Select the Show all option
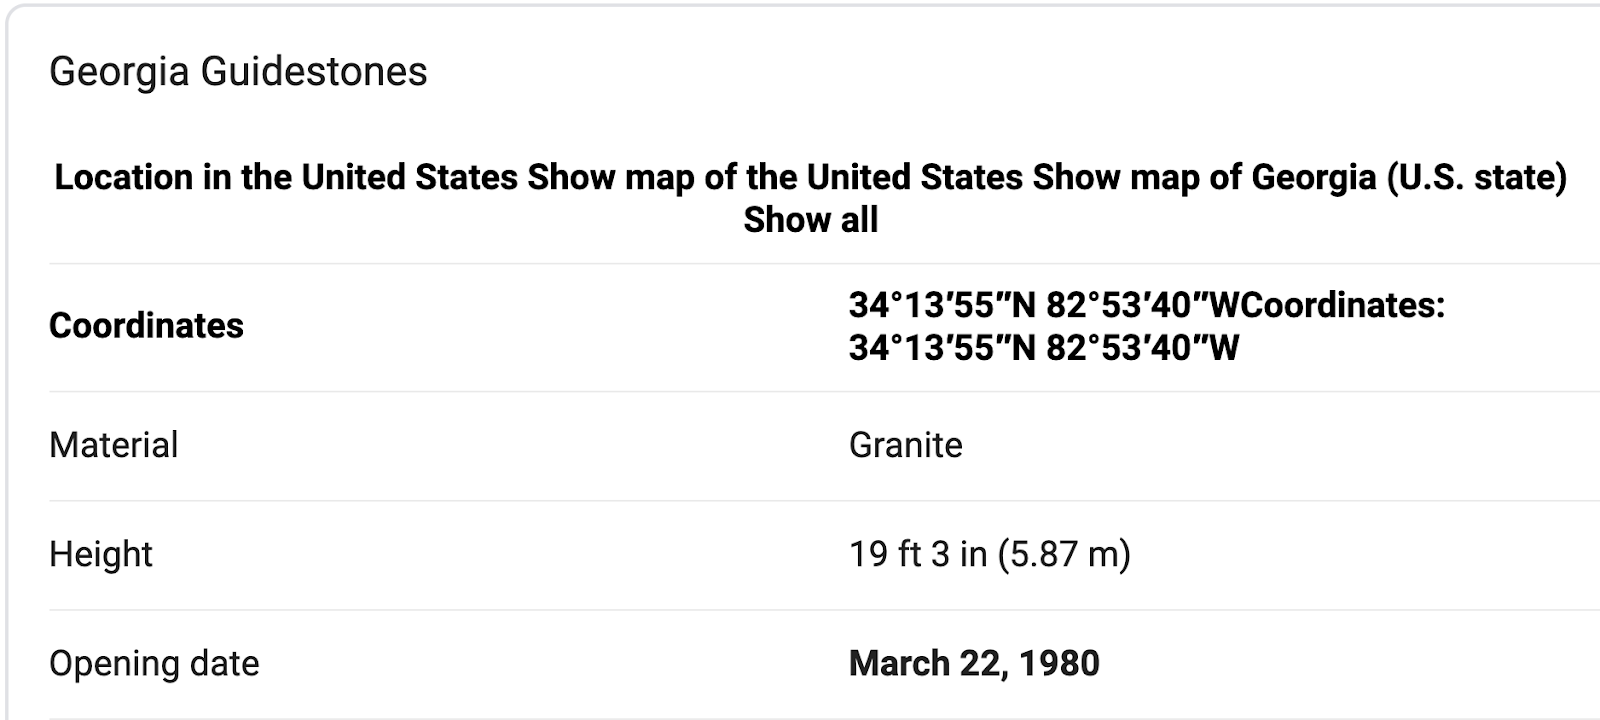Screen dimensions: 1600x720 tap(810, 220)
